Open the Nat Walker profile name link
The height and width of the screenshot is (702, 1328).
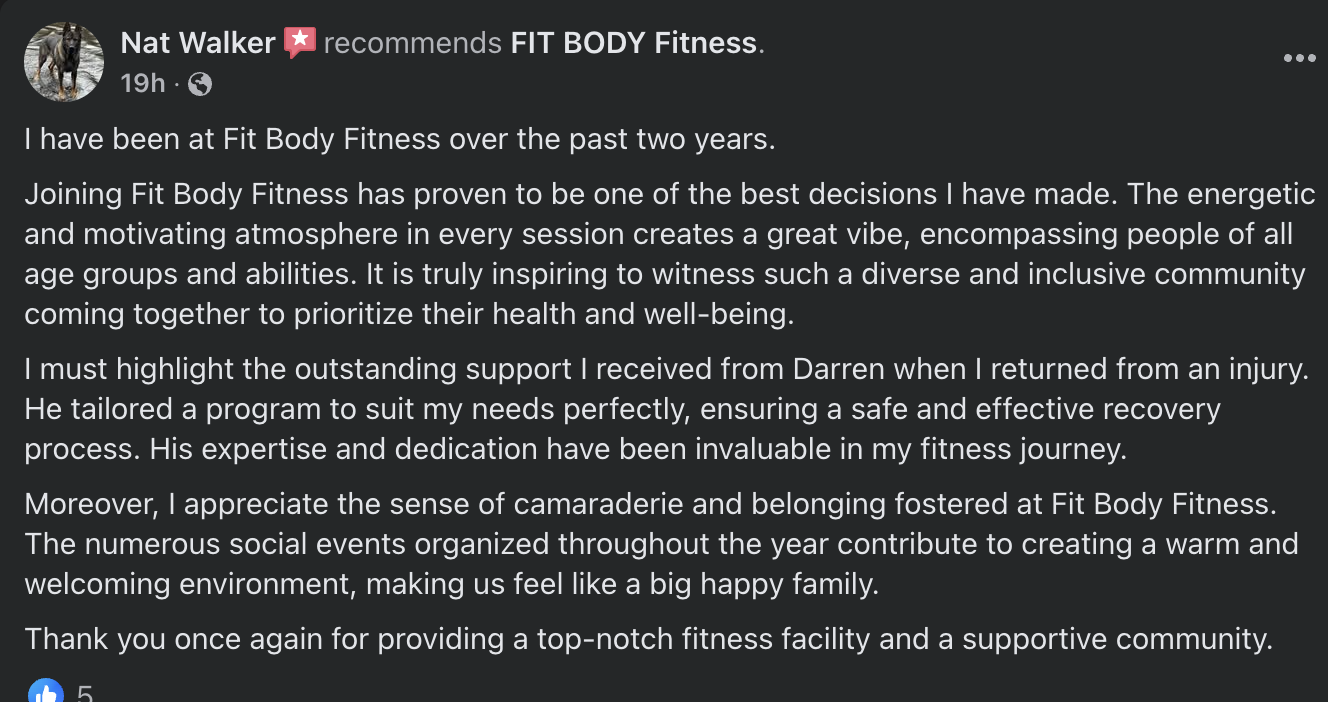[198, 43]
